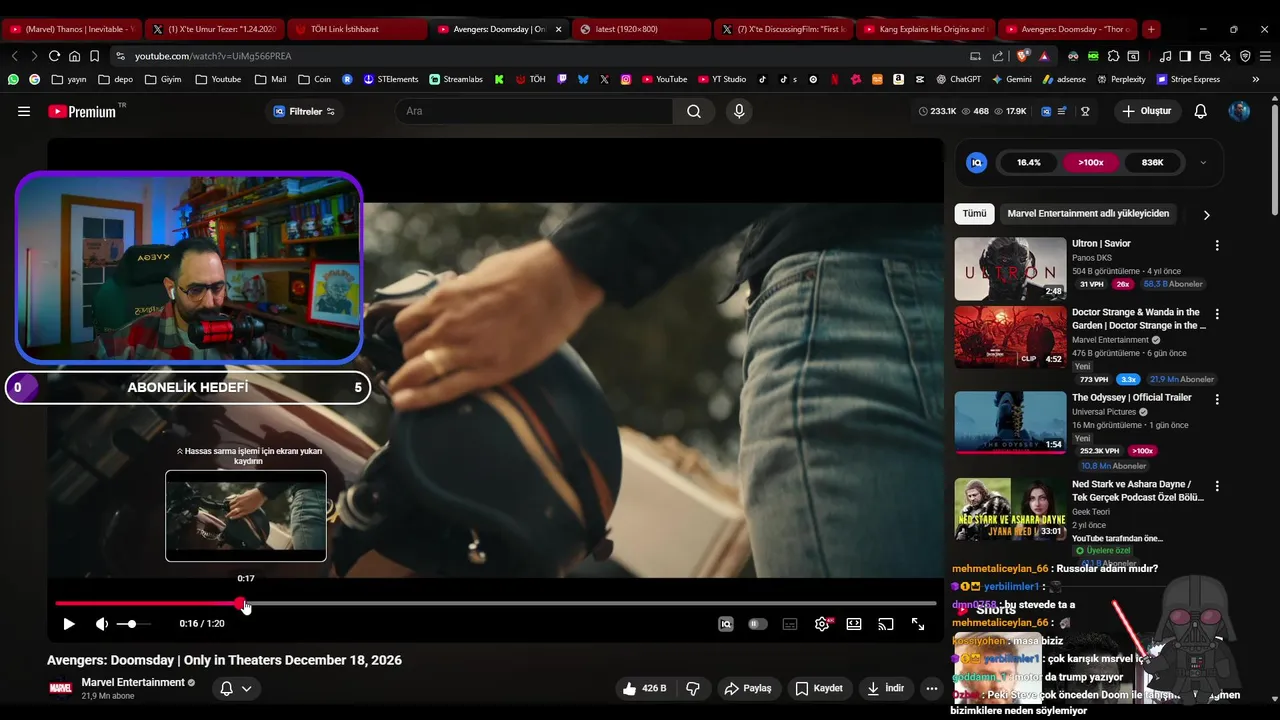Seek on the video progress bar
The image size is (1280, 720).
(496, 603)
